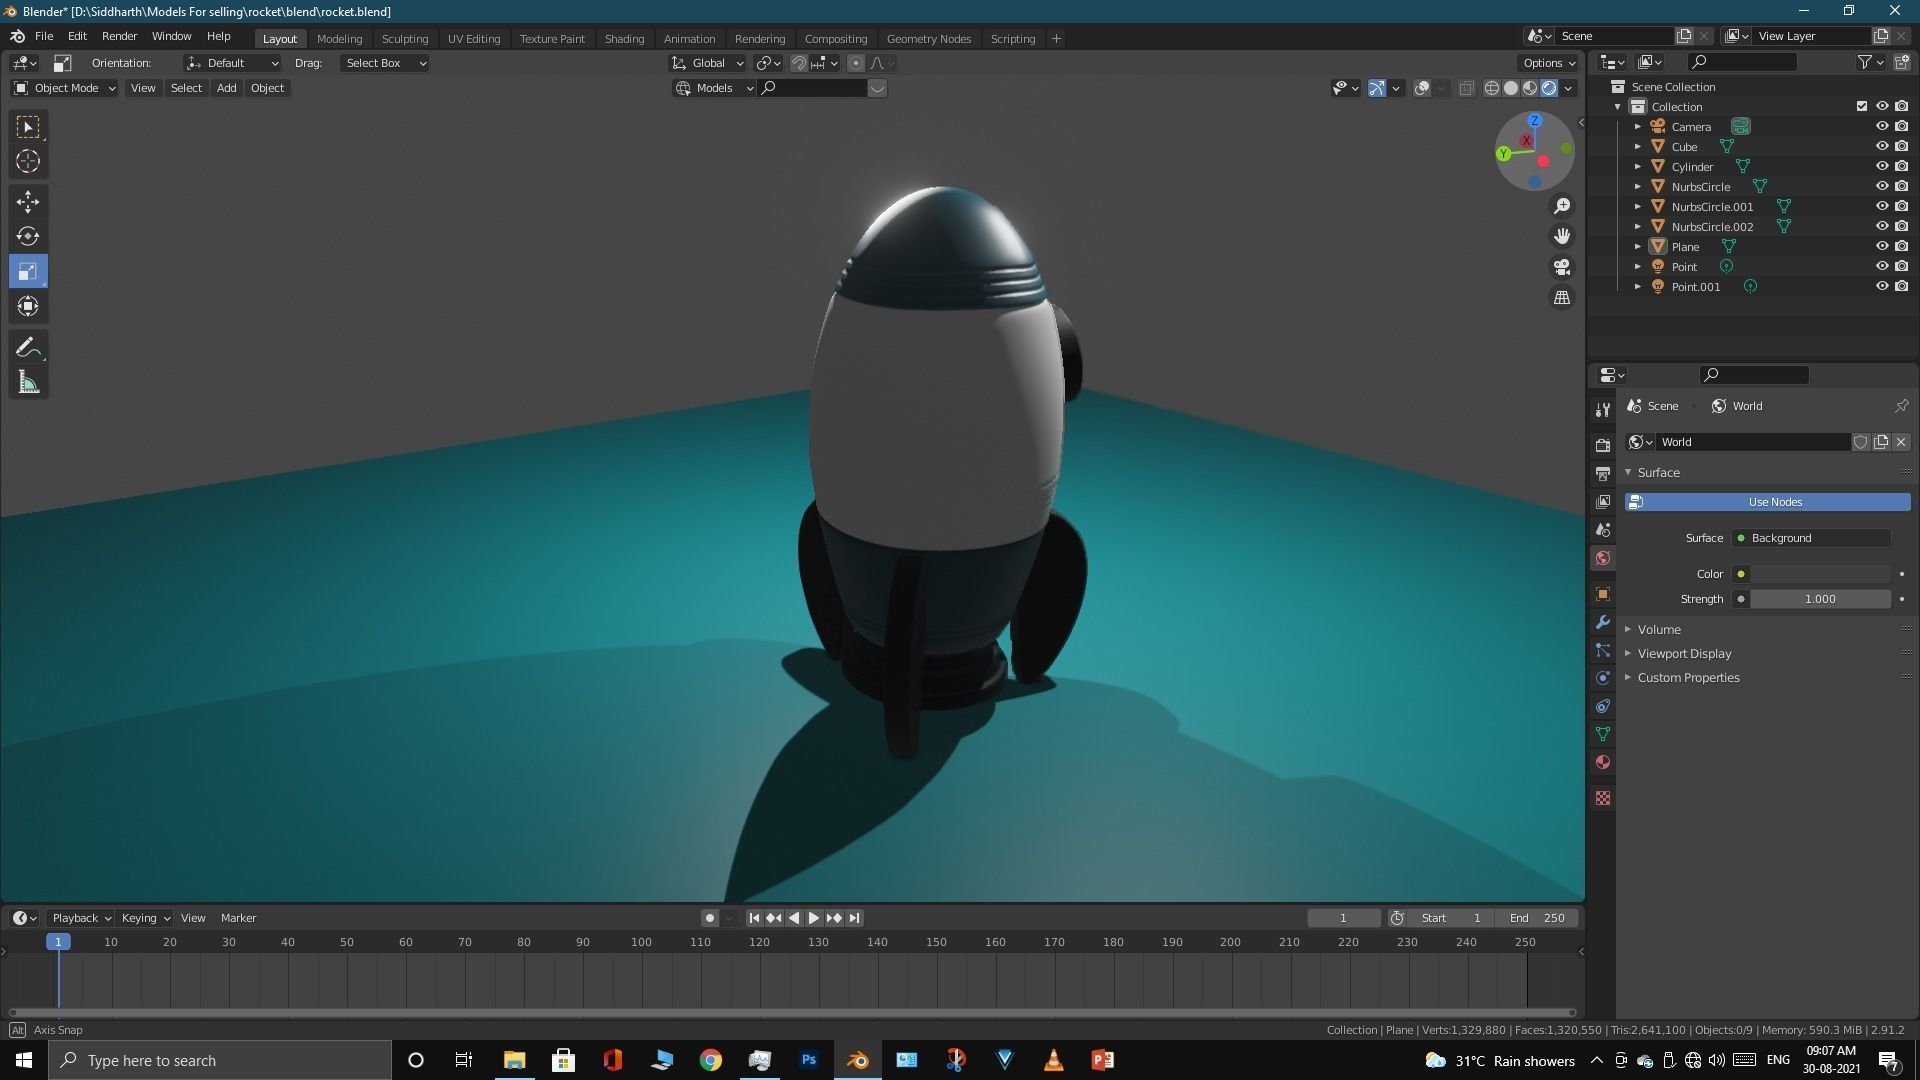Select the Move tool in toolbar
Screen dimensions: 1920x1080
coord(28,202)
